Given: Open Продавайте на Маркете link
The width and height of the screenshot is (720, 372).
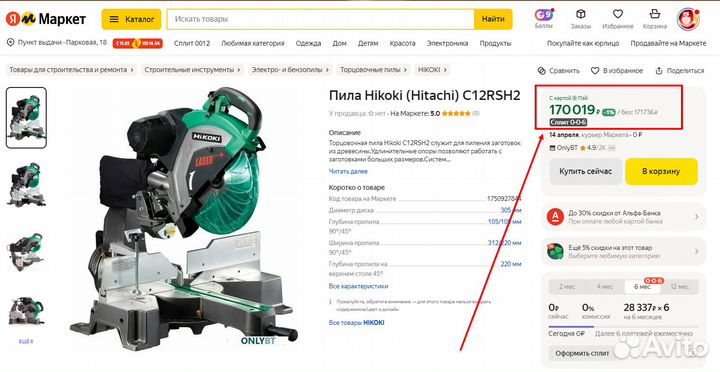Looking at the screenshot, I should [668, 44].
